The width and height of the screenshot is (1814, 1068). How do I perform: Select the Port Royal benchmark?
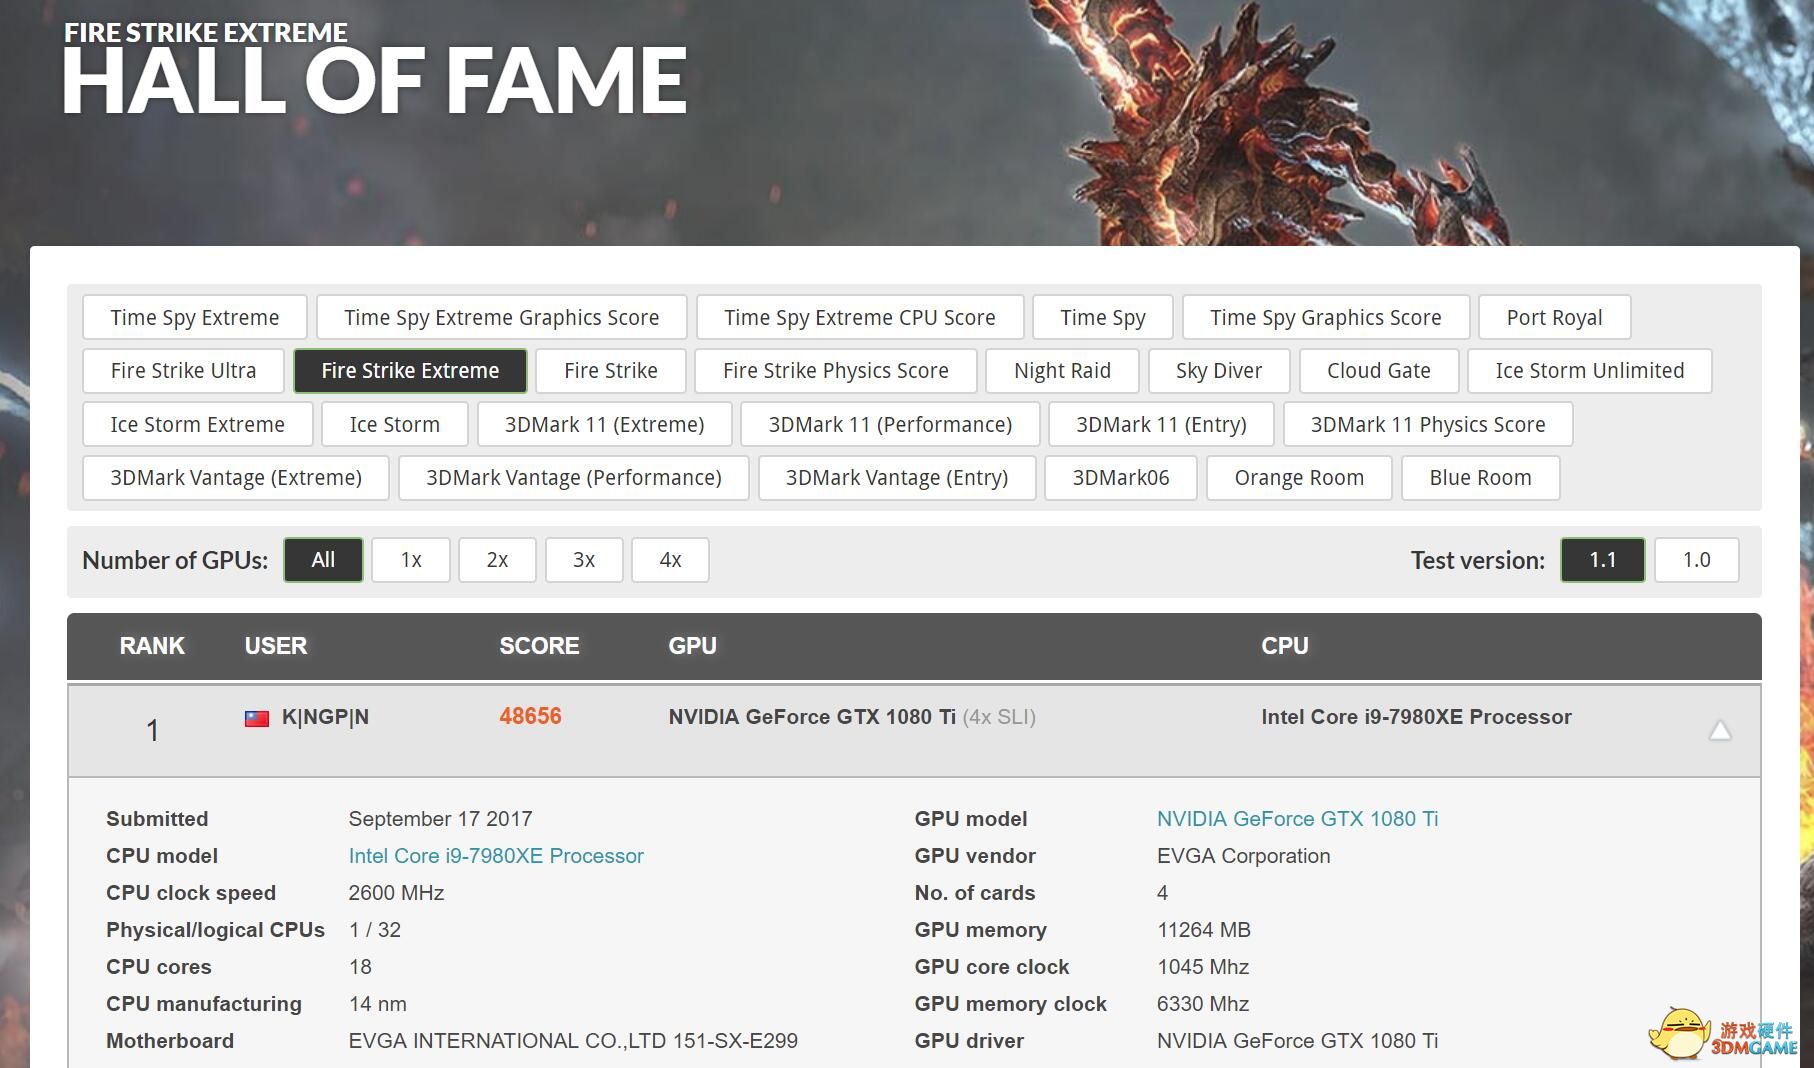[1555, 317]
